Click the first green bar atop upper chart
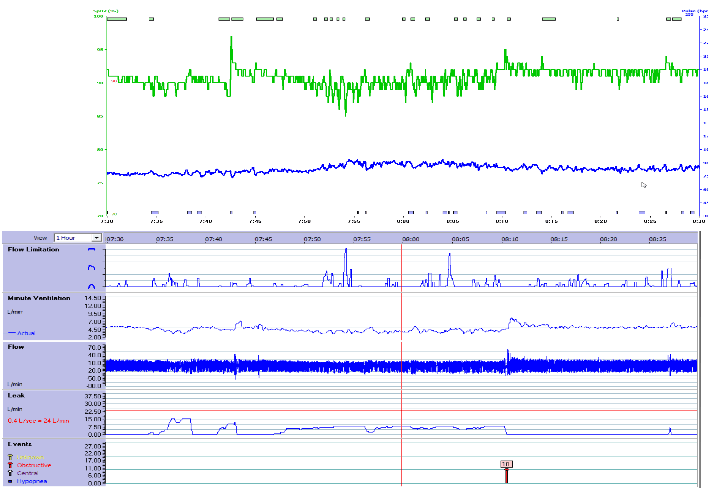708x496 pixels. coord(116,19)
